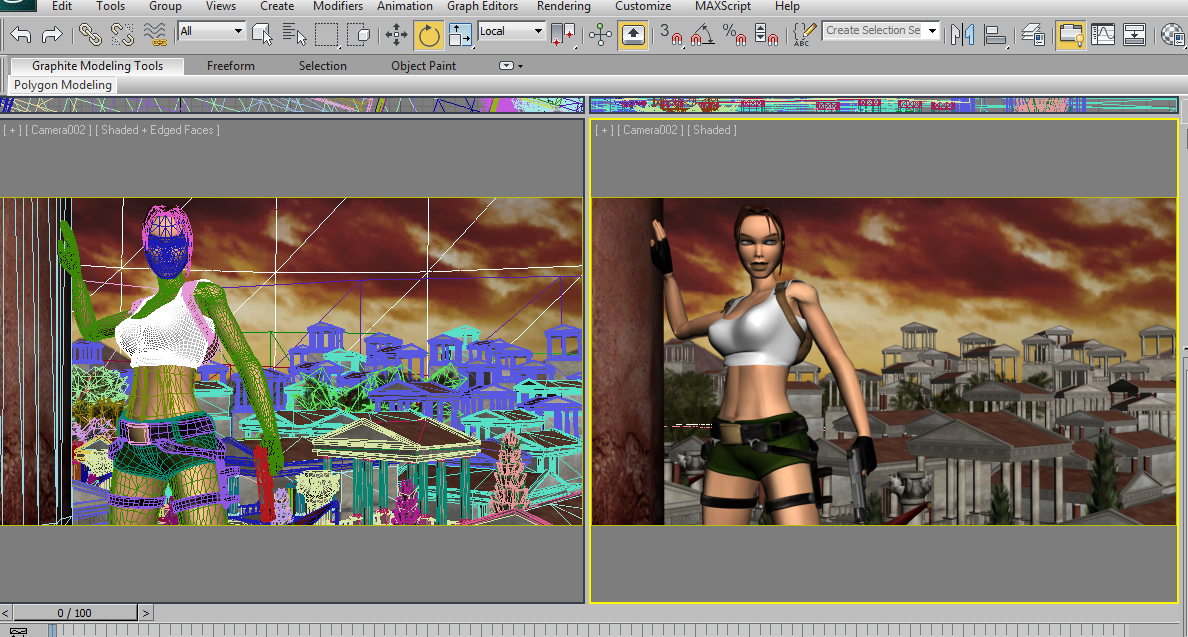Expand the Local reference coordinate dropdown

[511, 31]
